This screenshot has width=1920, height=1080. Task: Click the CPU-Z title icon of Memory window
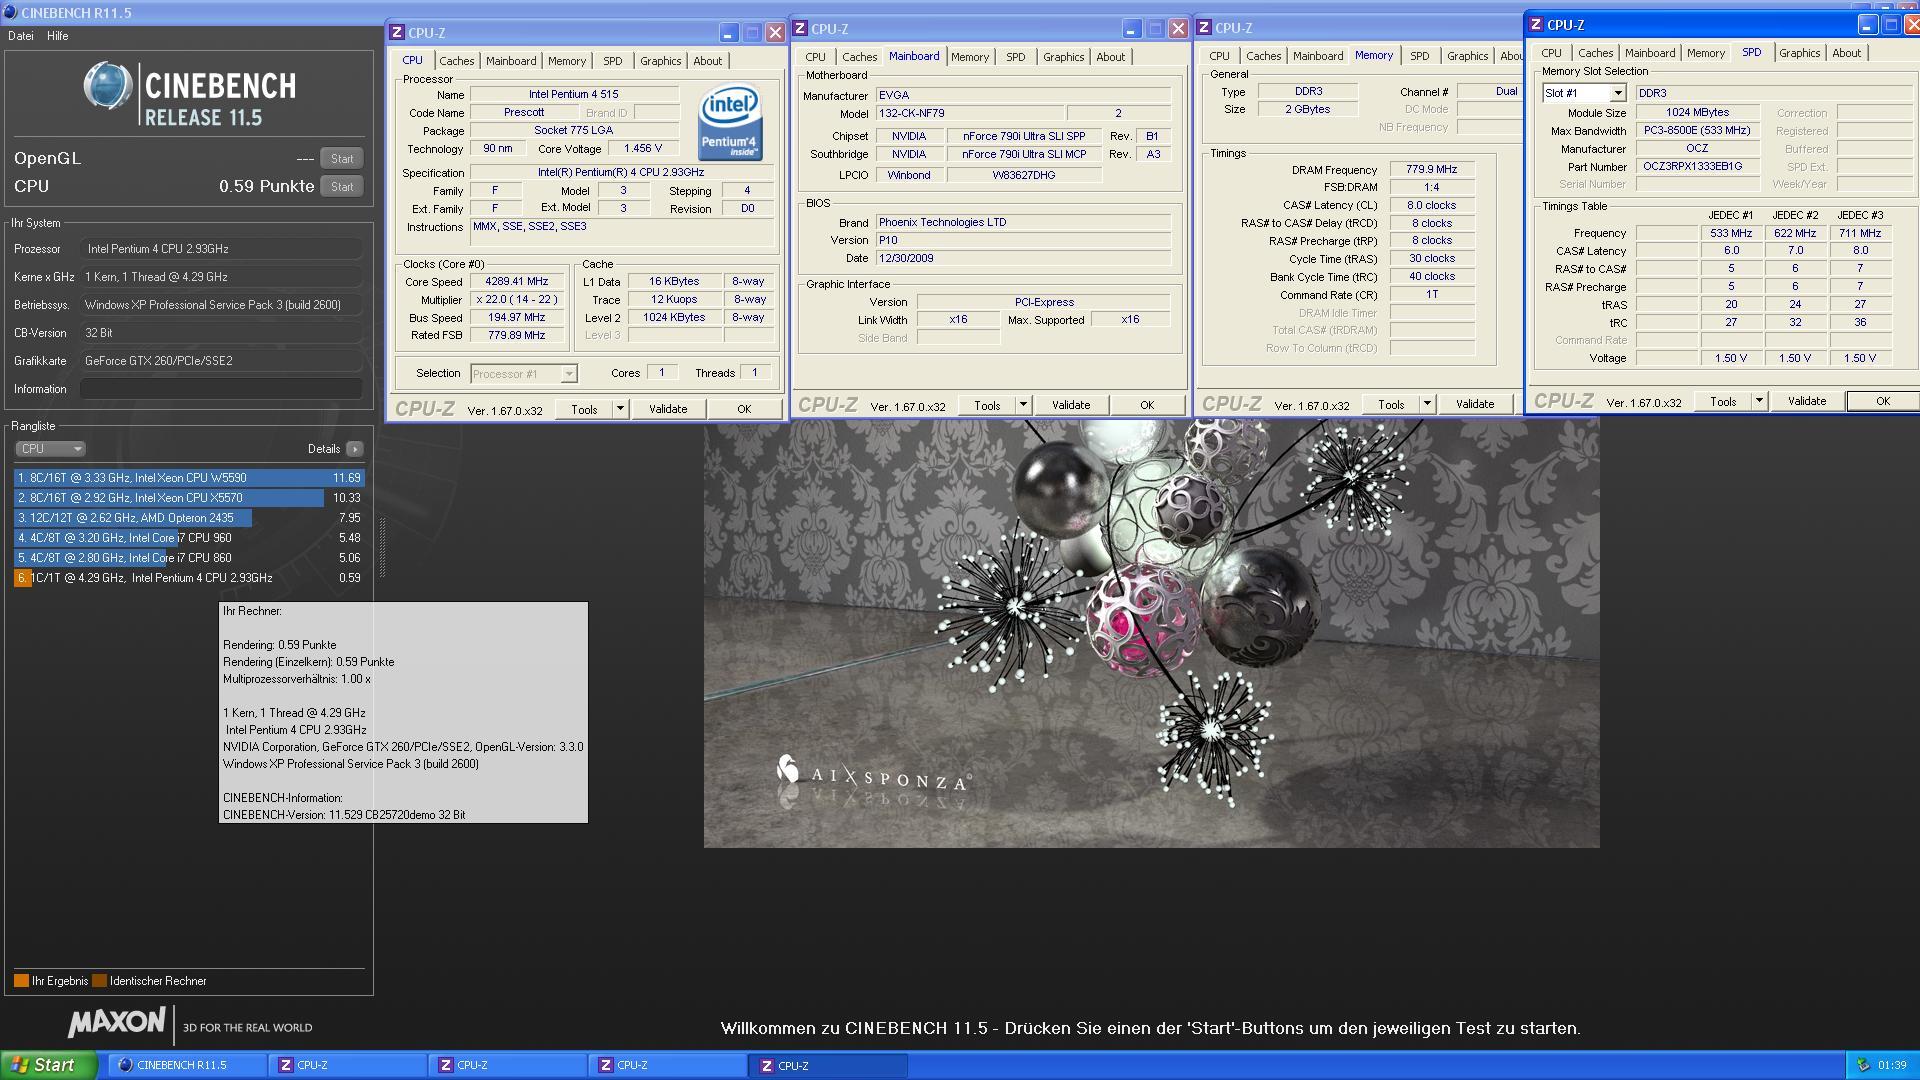[x=1204, y=28]
